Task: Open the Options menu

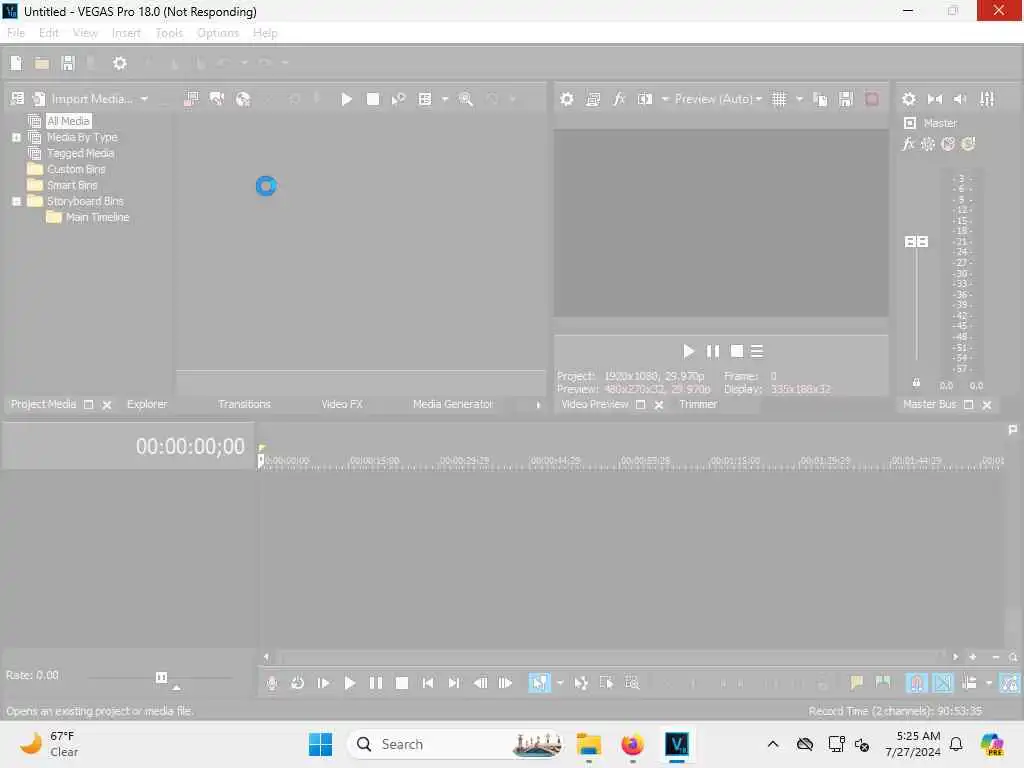Action: (x=218, y=33)
